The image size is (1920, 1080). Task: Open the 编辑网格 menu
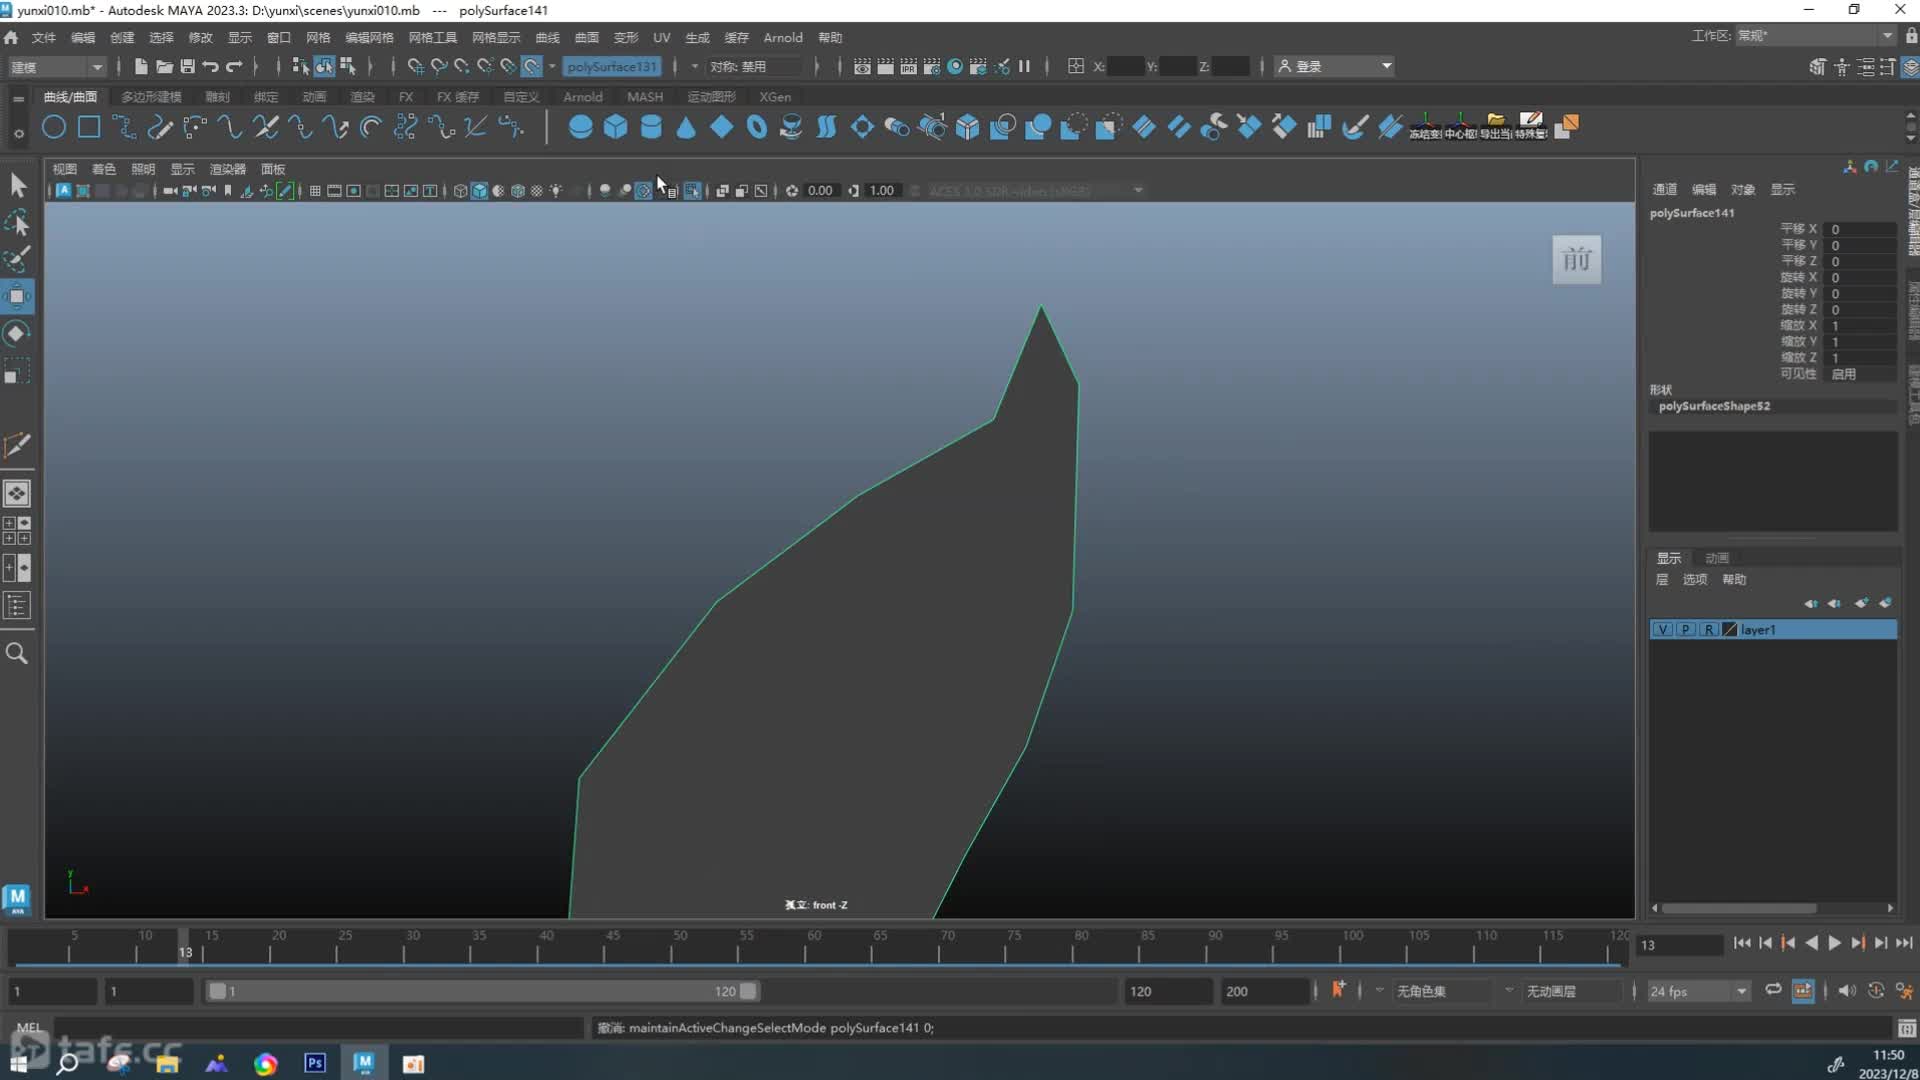point(369,37)
